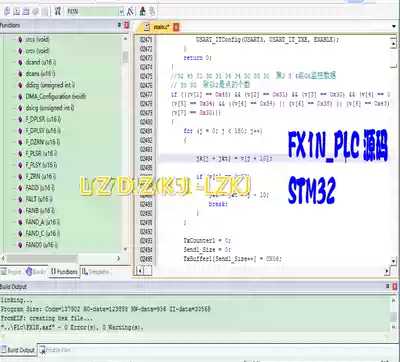Image resolution: width=400 pixels, height=362 pixels.
Task: Click Functions list scroll right arrow
Action: [118, 258]
